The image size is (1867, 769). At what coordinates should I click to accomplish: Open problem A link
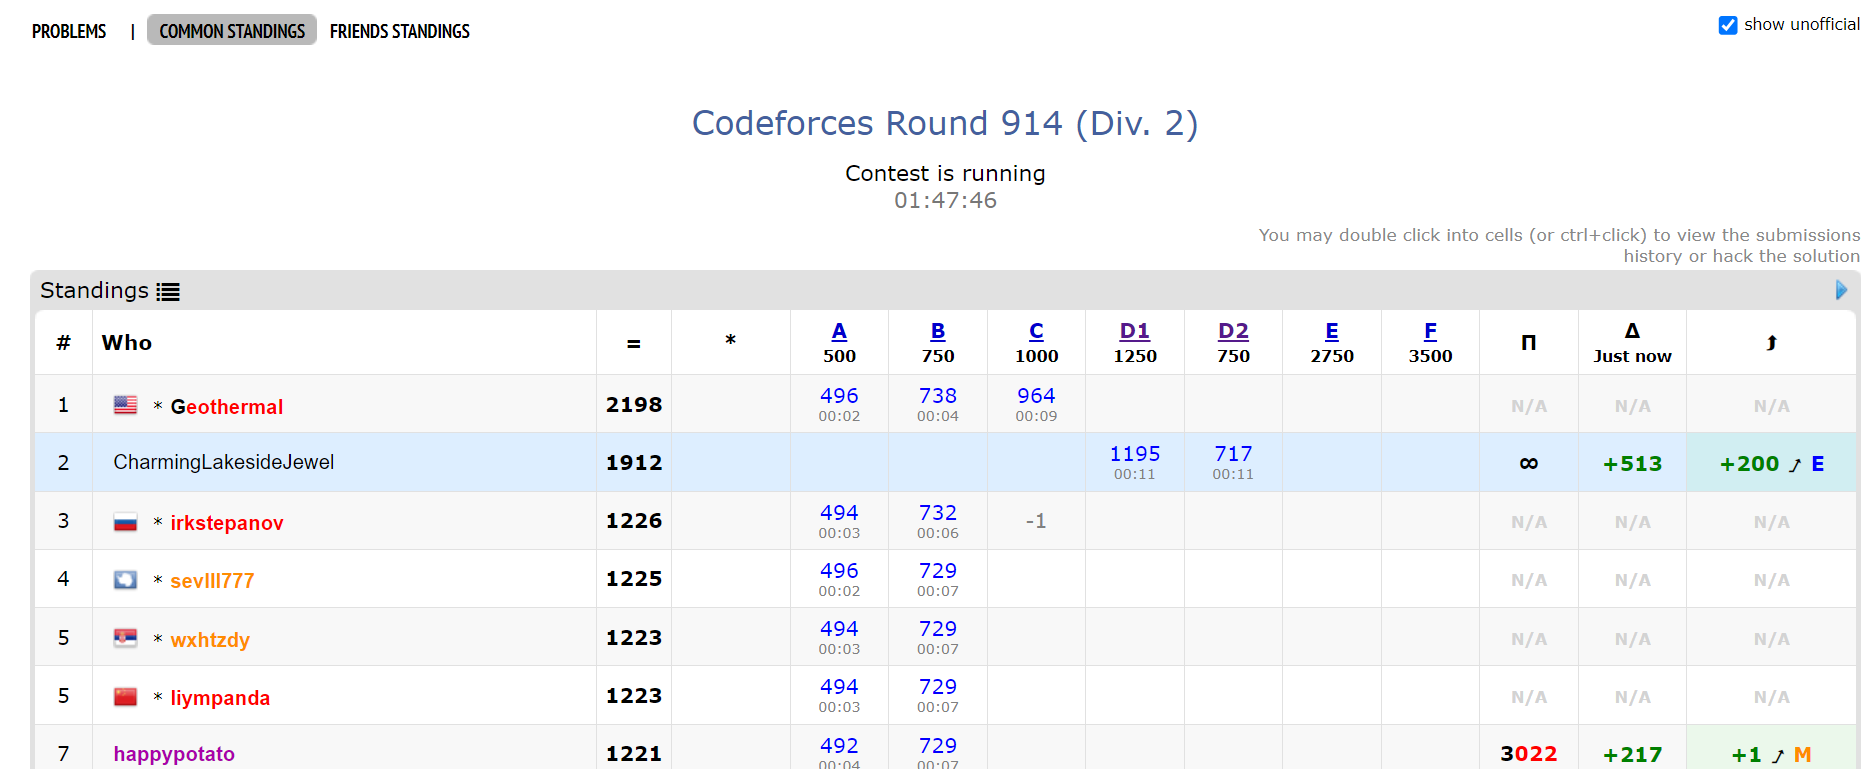click(839, 331)
